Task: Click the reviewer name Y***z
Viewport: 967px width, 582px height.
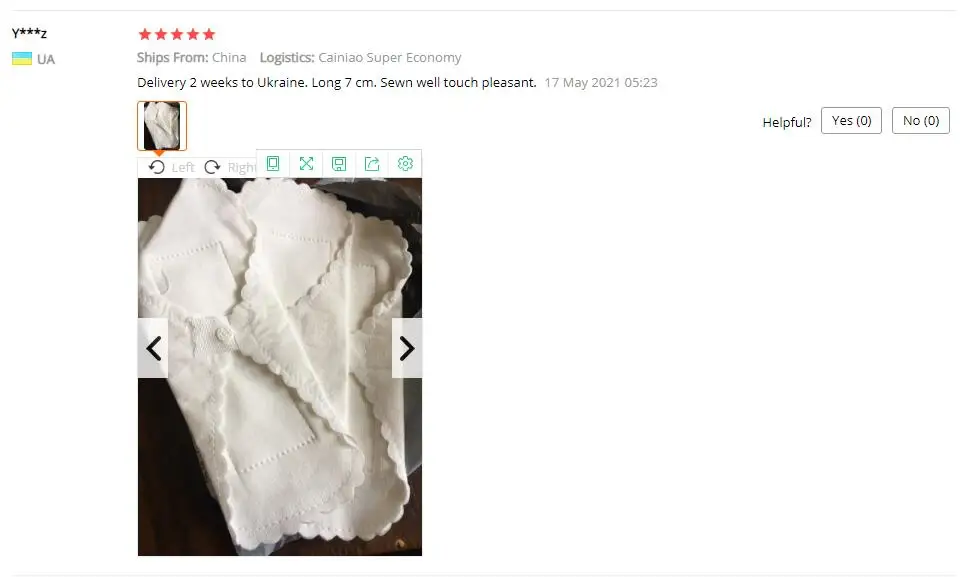Action: 29,33
